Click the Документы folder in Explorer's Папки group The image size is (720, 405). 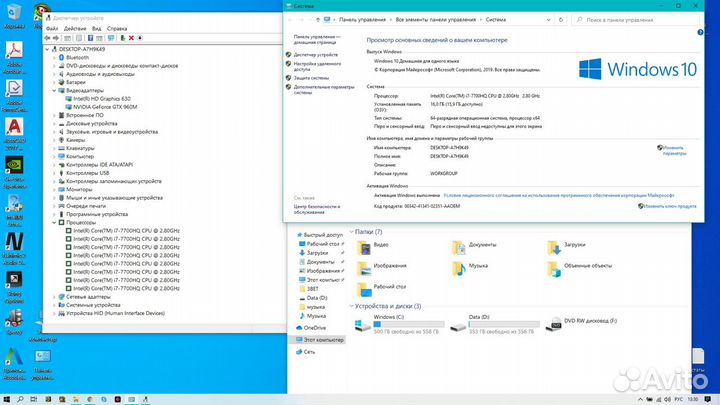pos(474,248)
